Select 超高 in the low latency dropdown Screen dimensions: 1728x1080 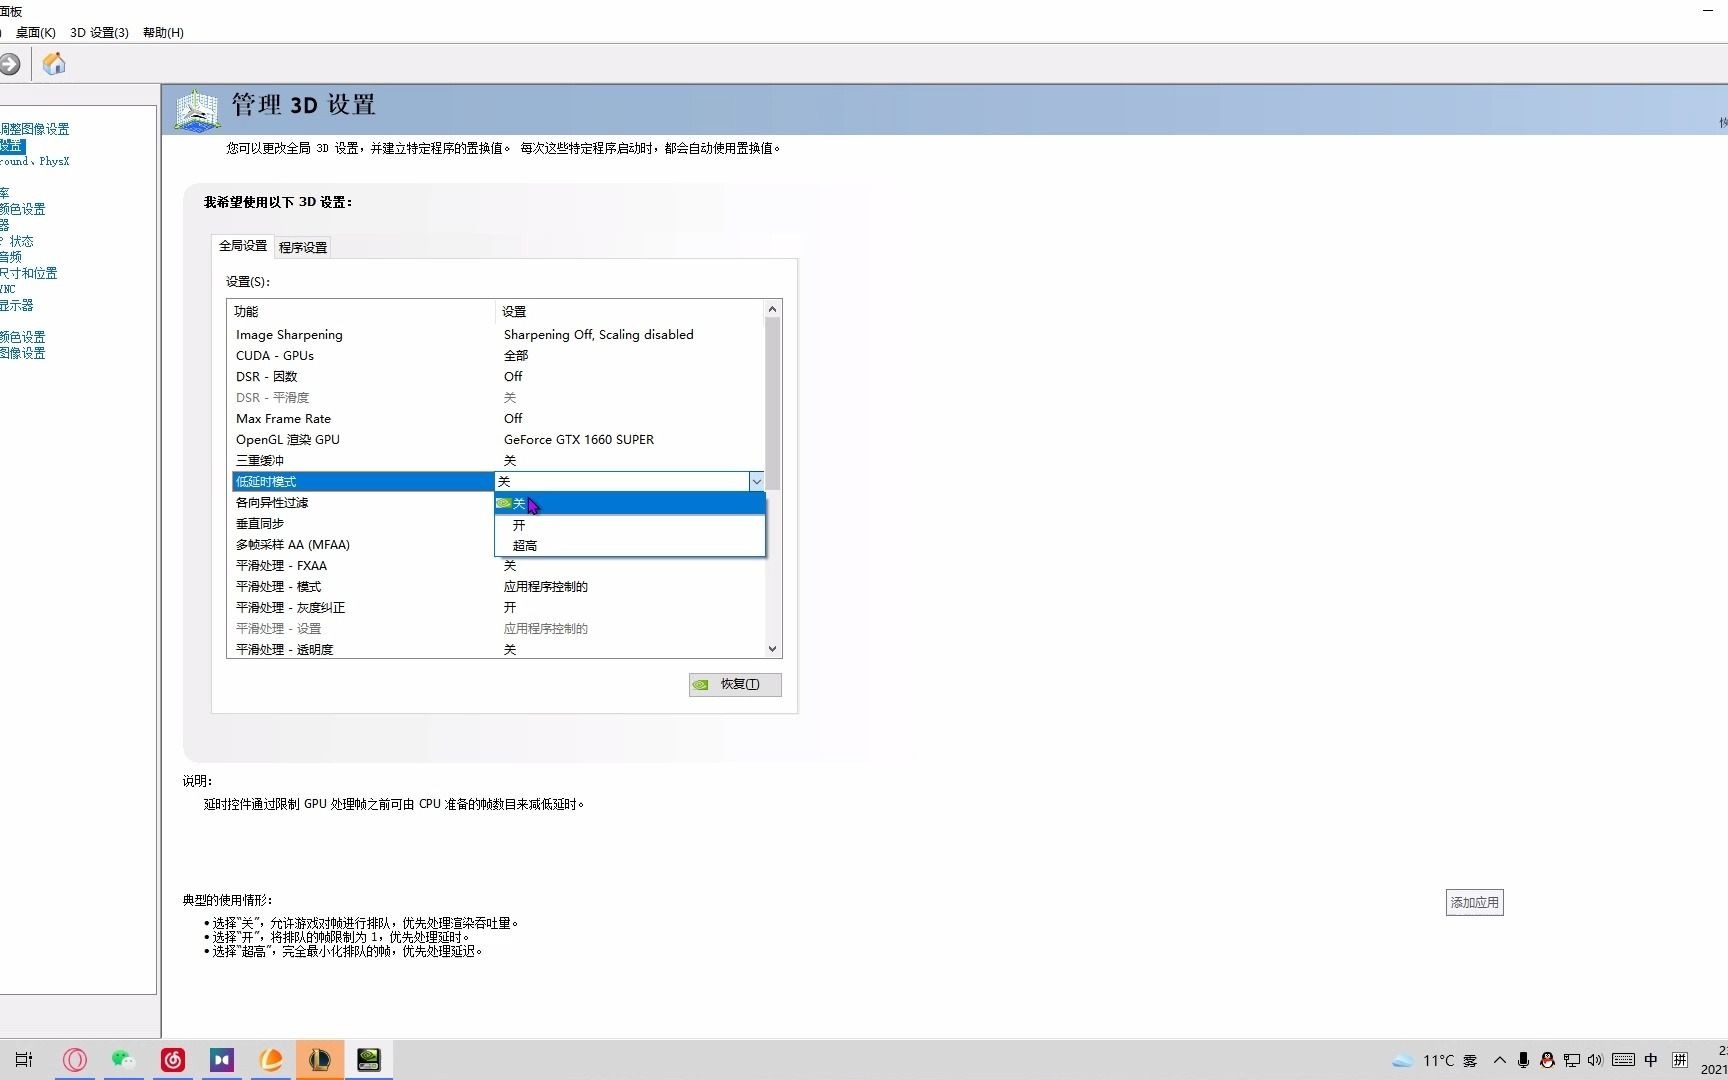(x=524, y=545)
